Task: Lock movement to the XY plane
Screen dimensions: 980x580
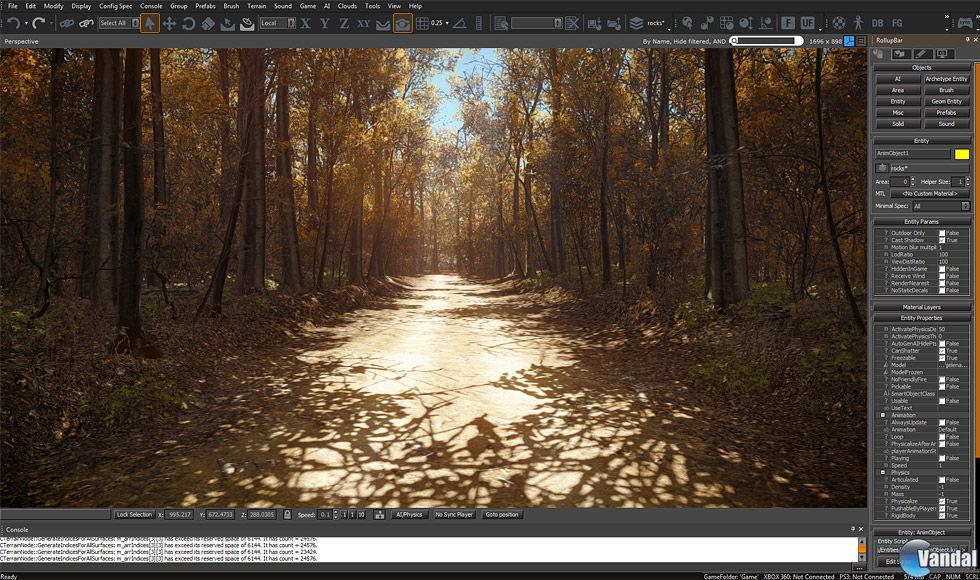Action: pos(363,24)
